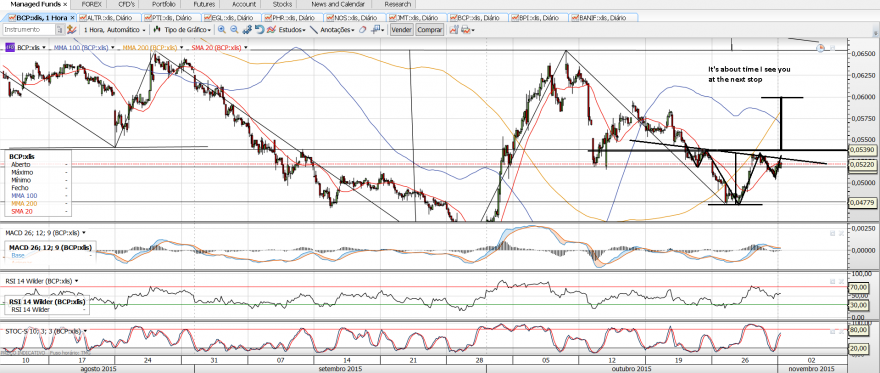The image size is (880, 373).
Task: Click the chart icon next to Instrumento field
Action: 71,29
